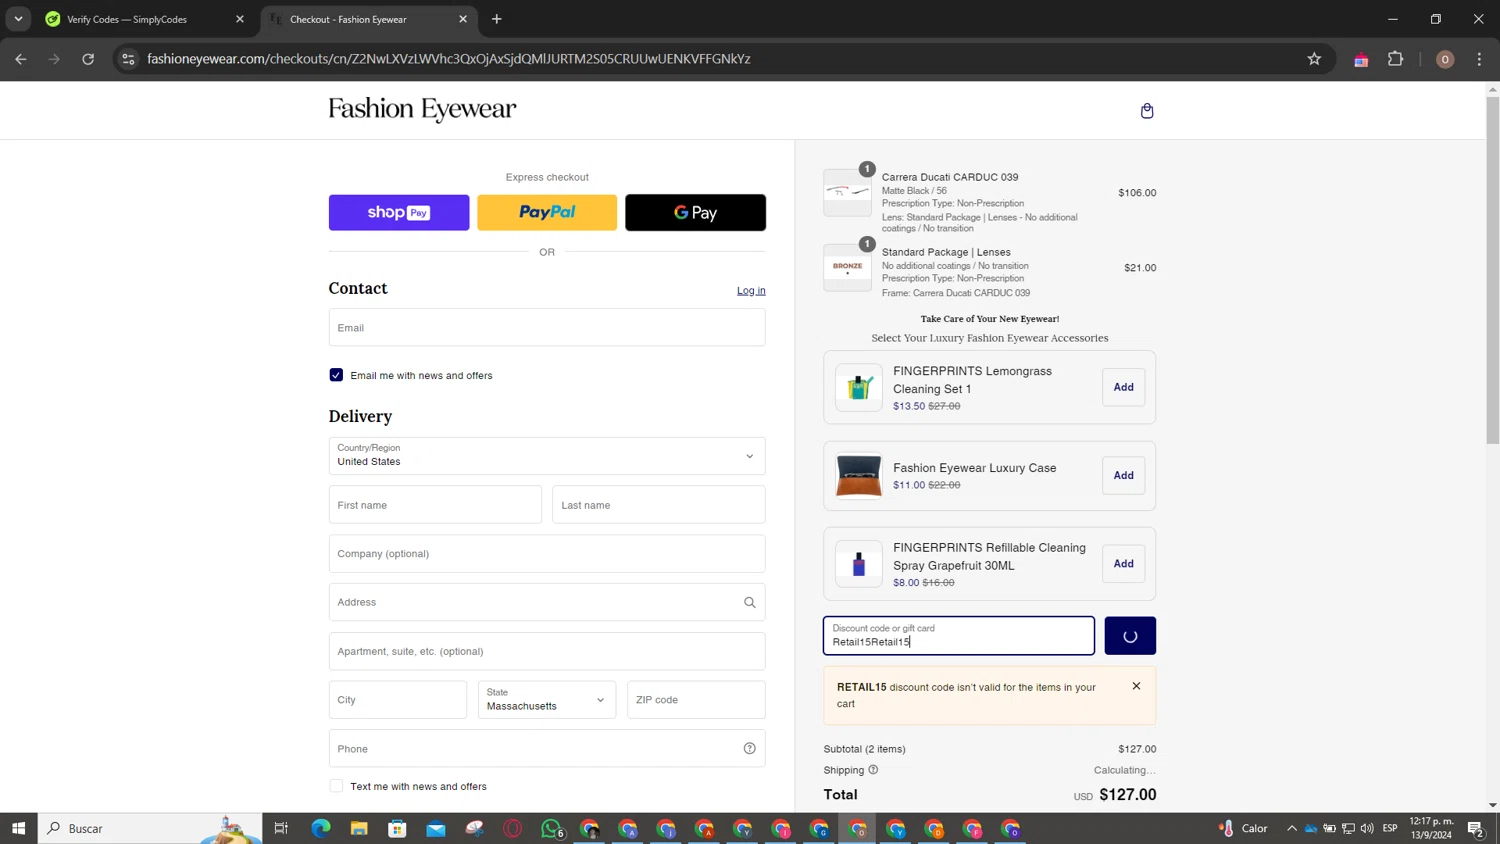Viewport: 1500px width, 844px height.
Task: Click the discount code apply button
Action: 1130,636
